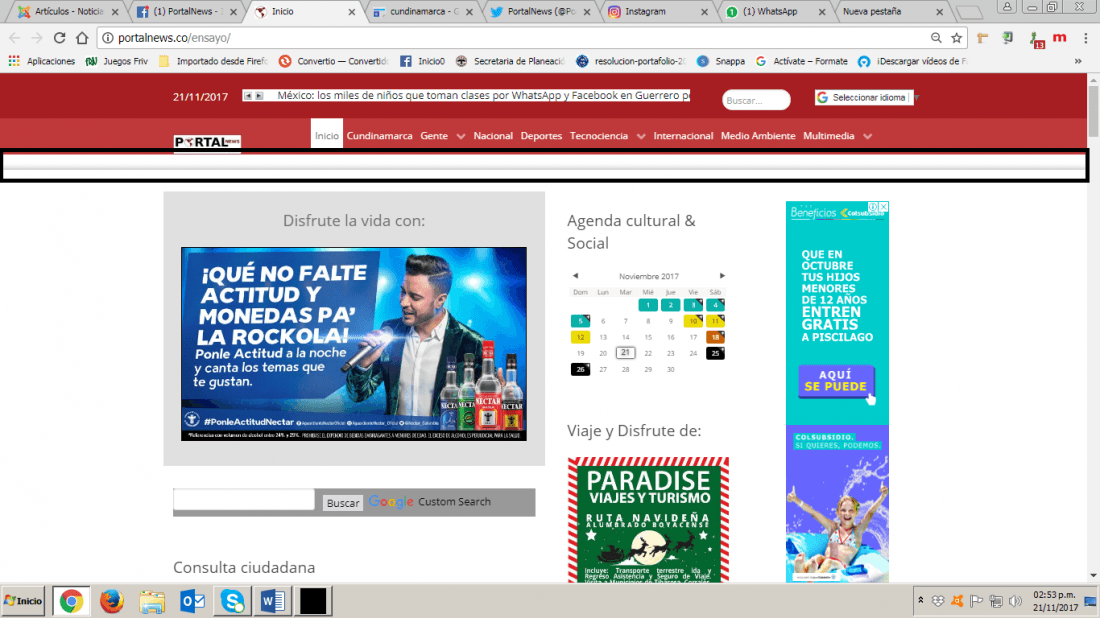Go to previous month in calendar
Screen dimensions: 1100x618
575,276
